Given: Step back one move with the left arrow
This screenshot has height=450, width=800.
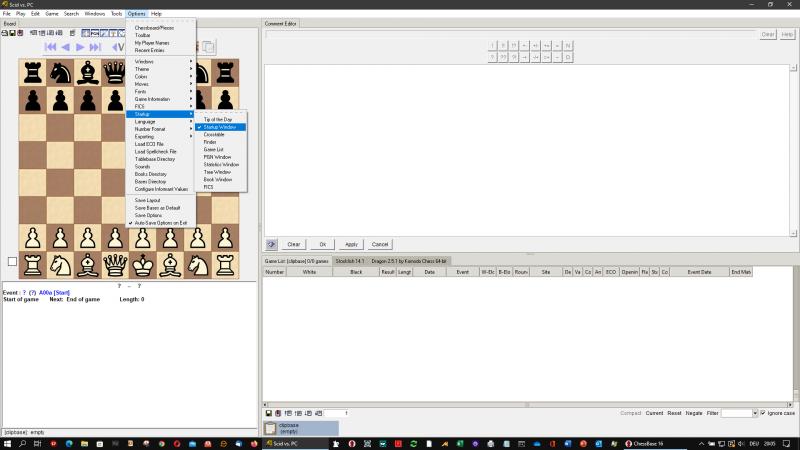Looking at the screenshot, I should (x=66, y=47).
